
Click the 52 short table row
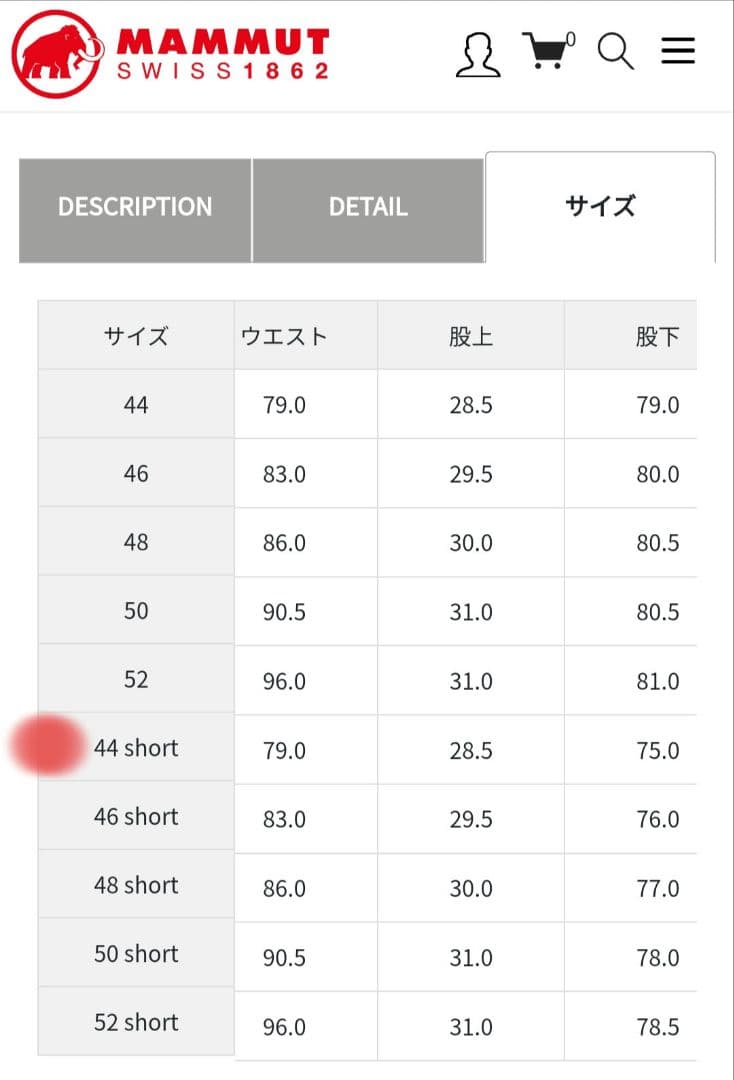(135, 1022)
